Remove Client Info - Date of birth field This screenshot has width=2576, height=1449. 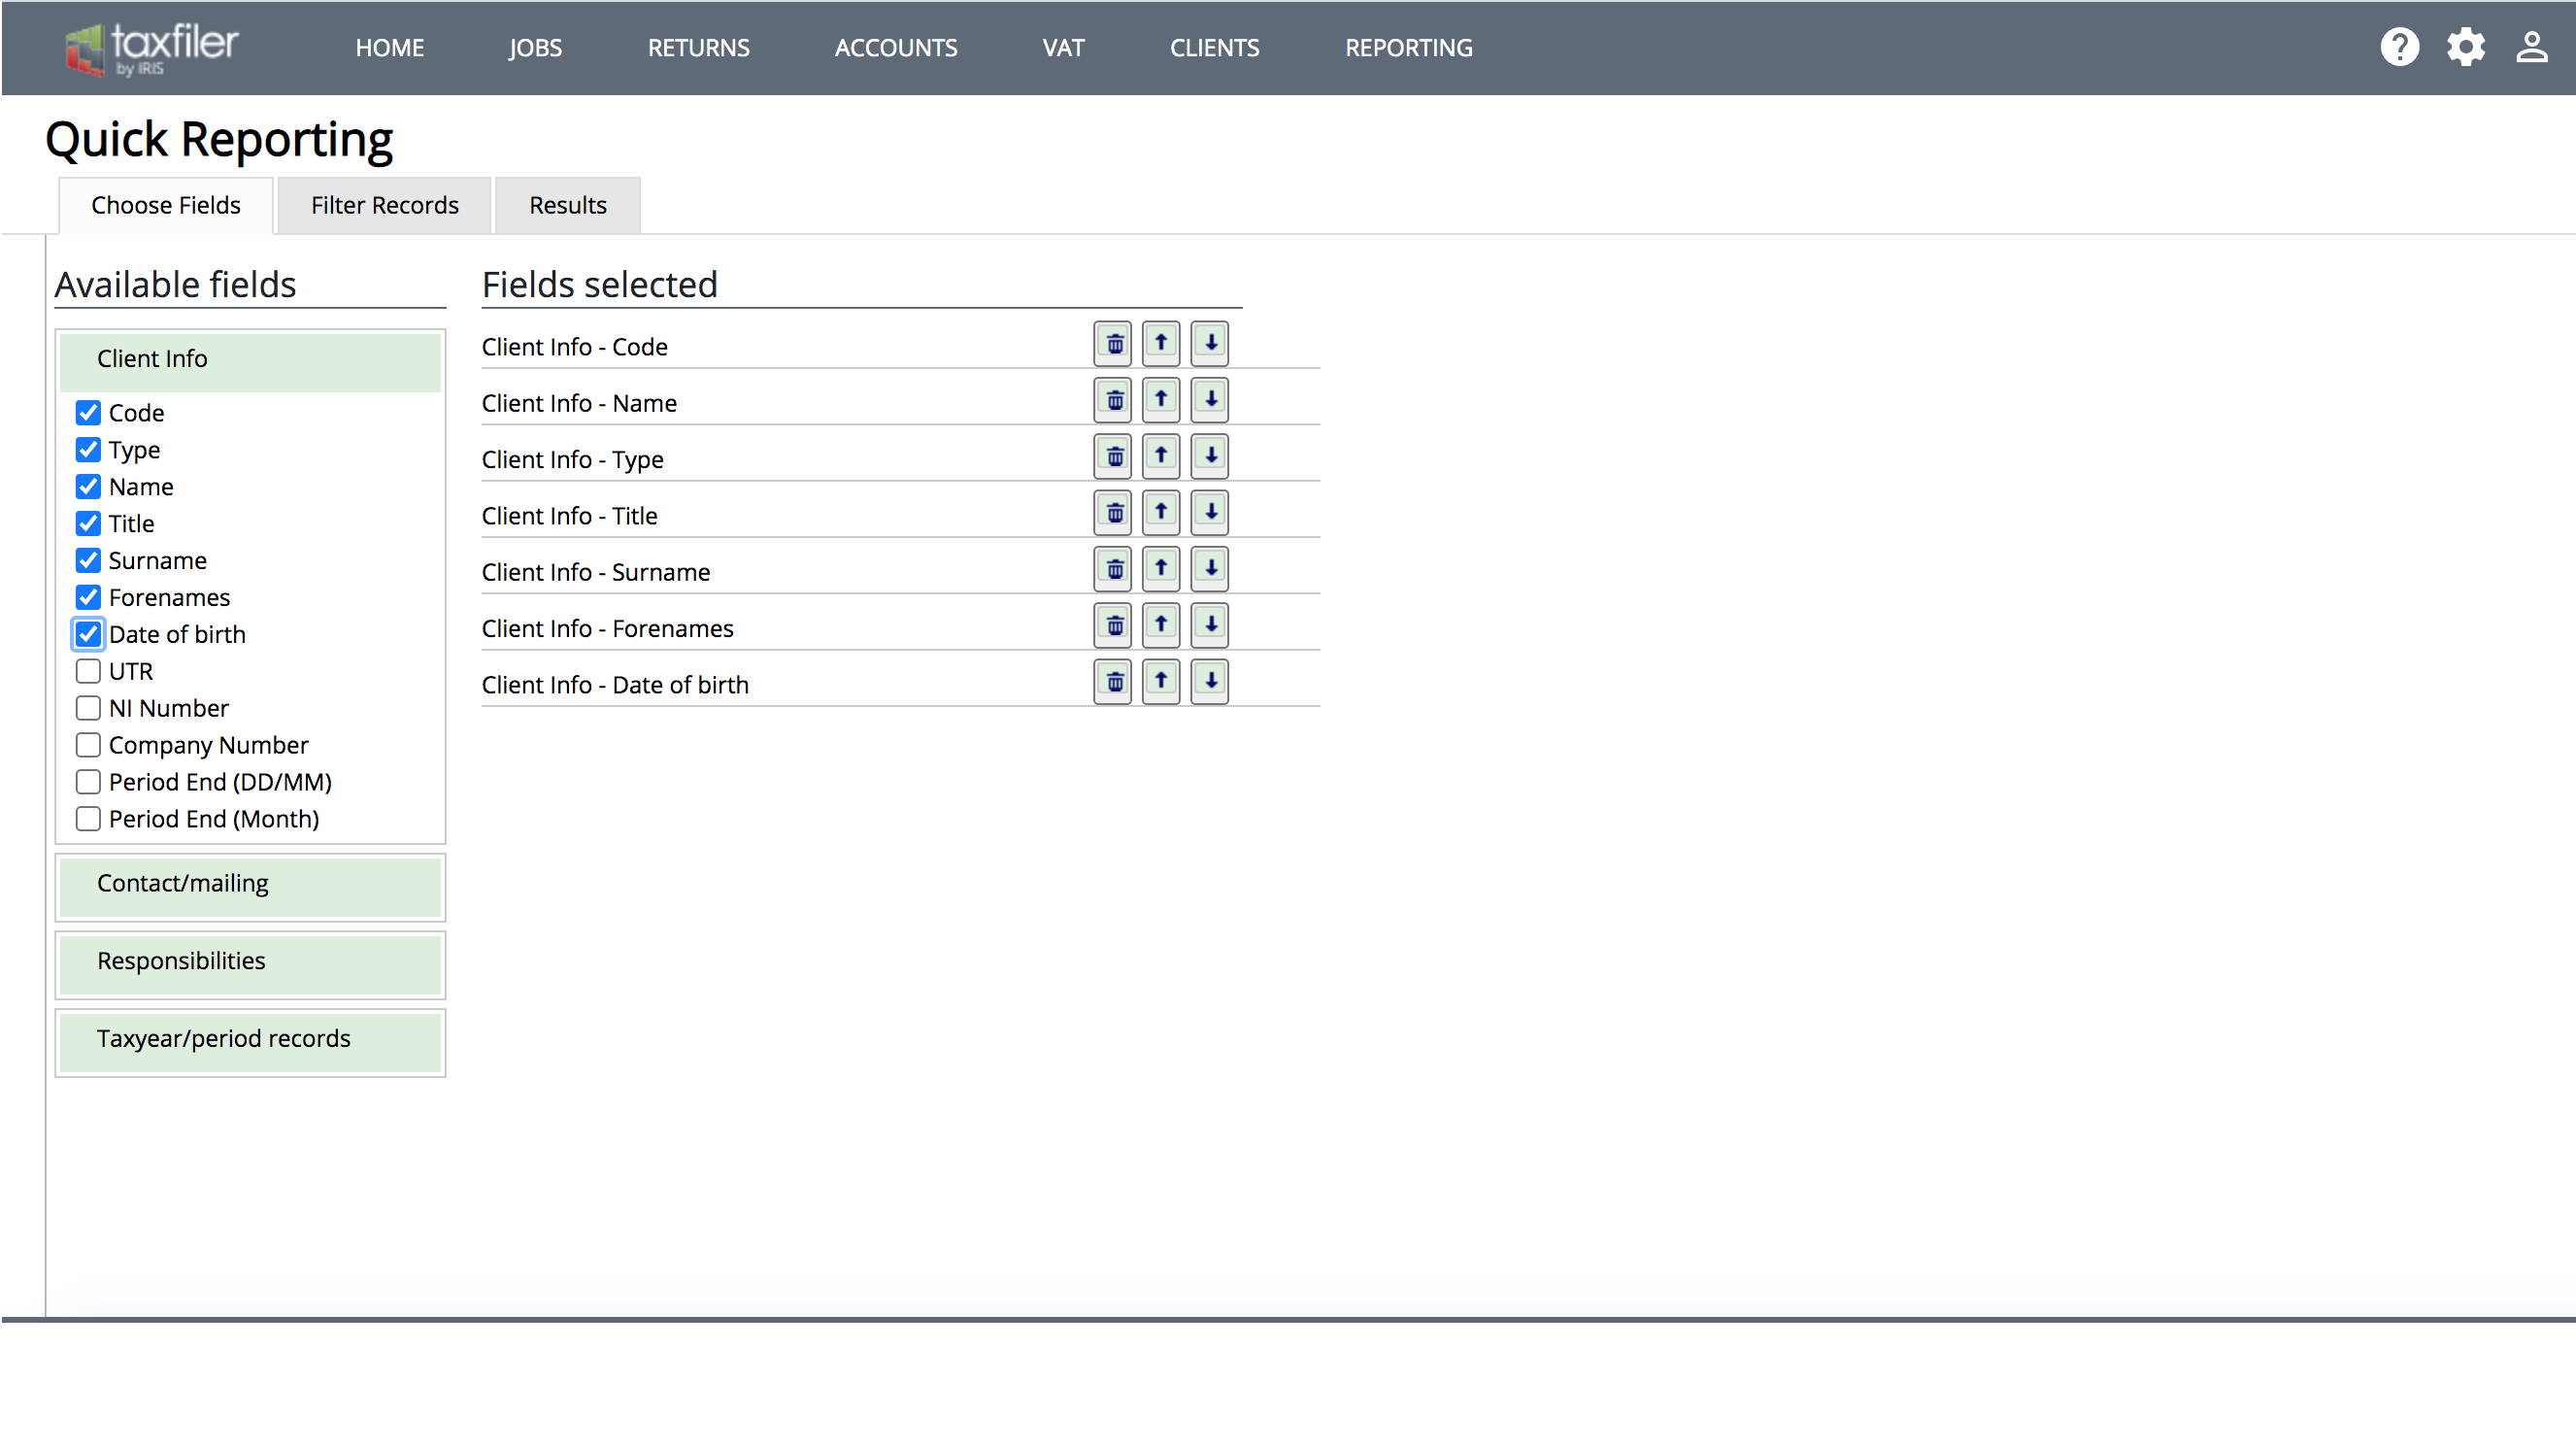tap(1112, 682)
